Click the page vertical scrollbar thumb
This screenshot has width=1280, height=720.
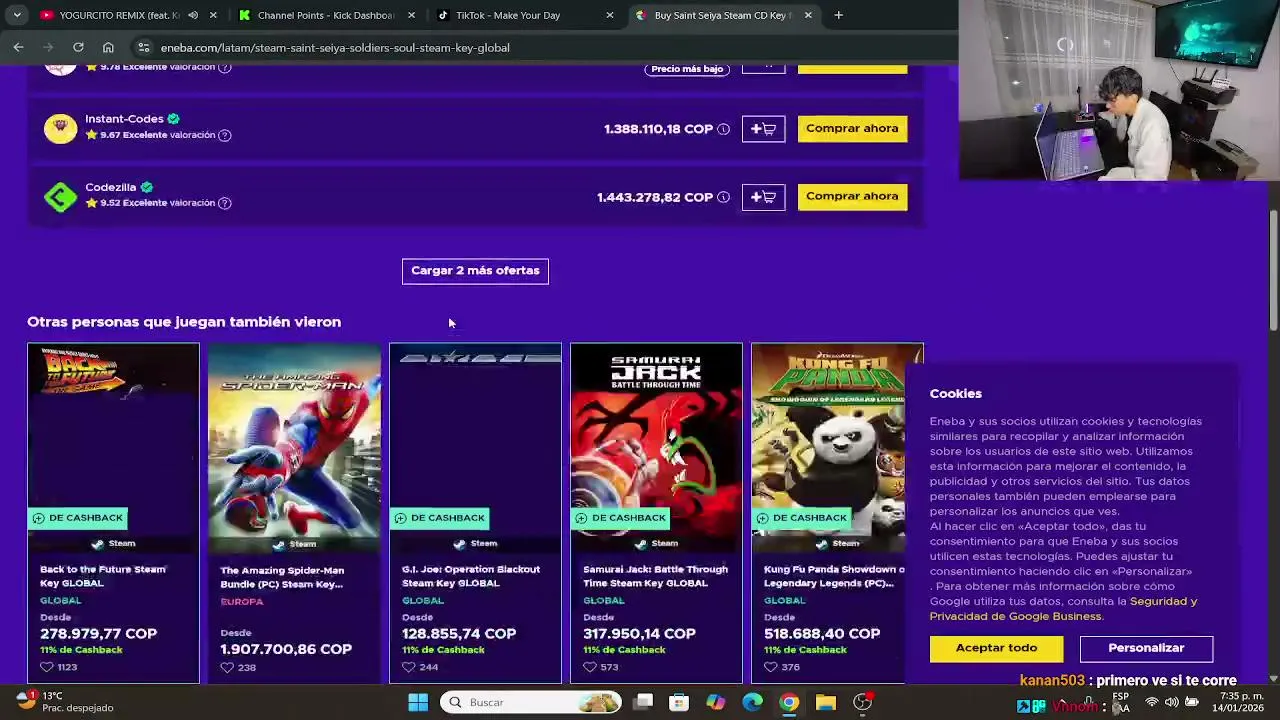pos(1273,270)
